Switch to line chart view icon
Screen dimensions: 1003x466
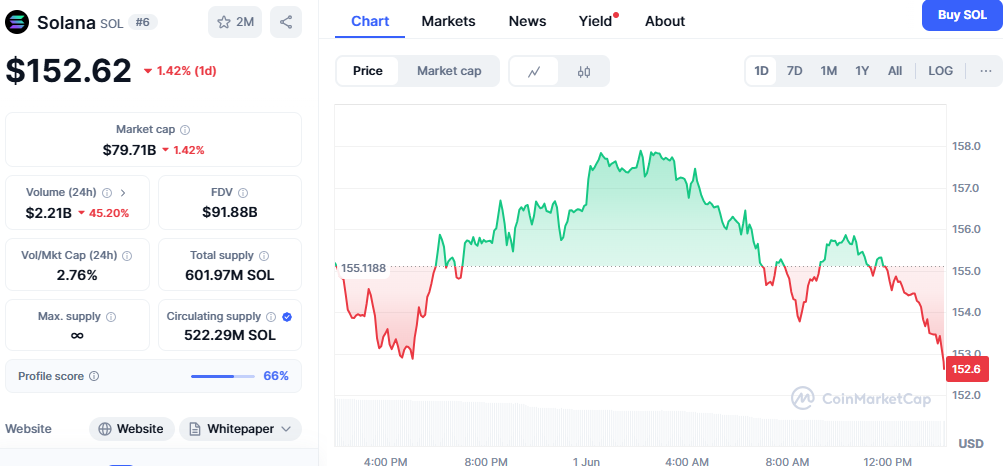pos(535,71)
